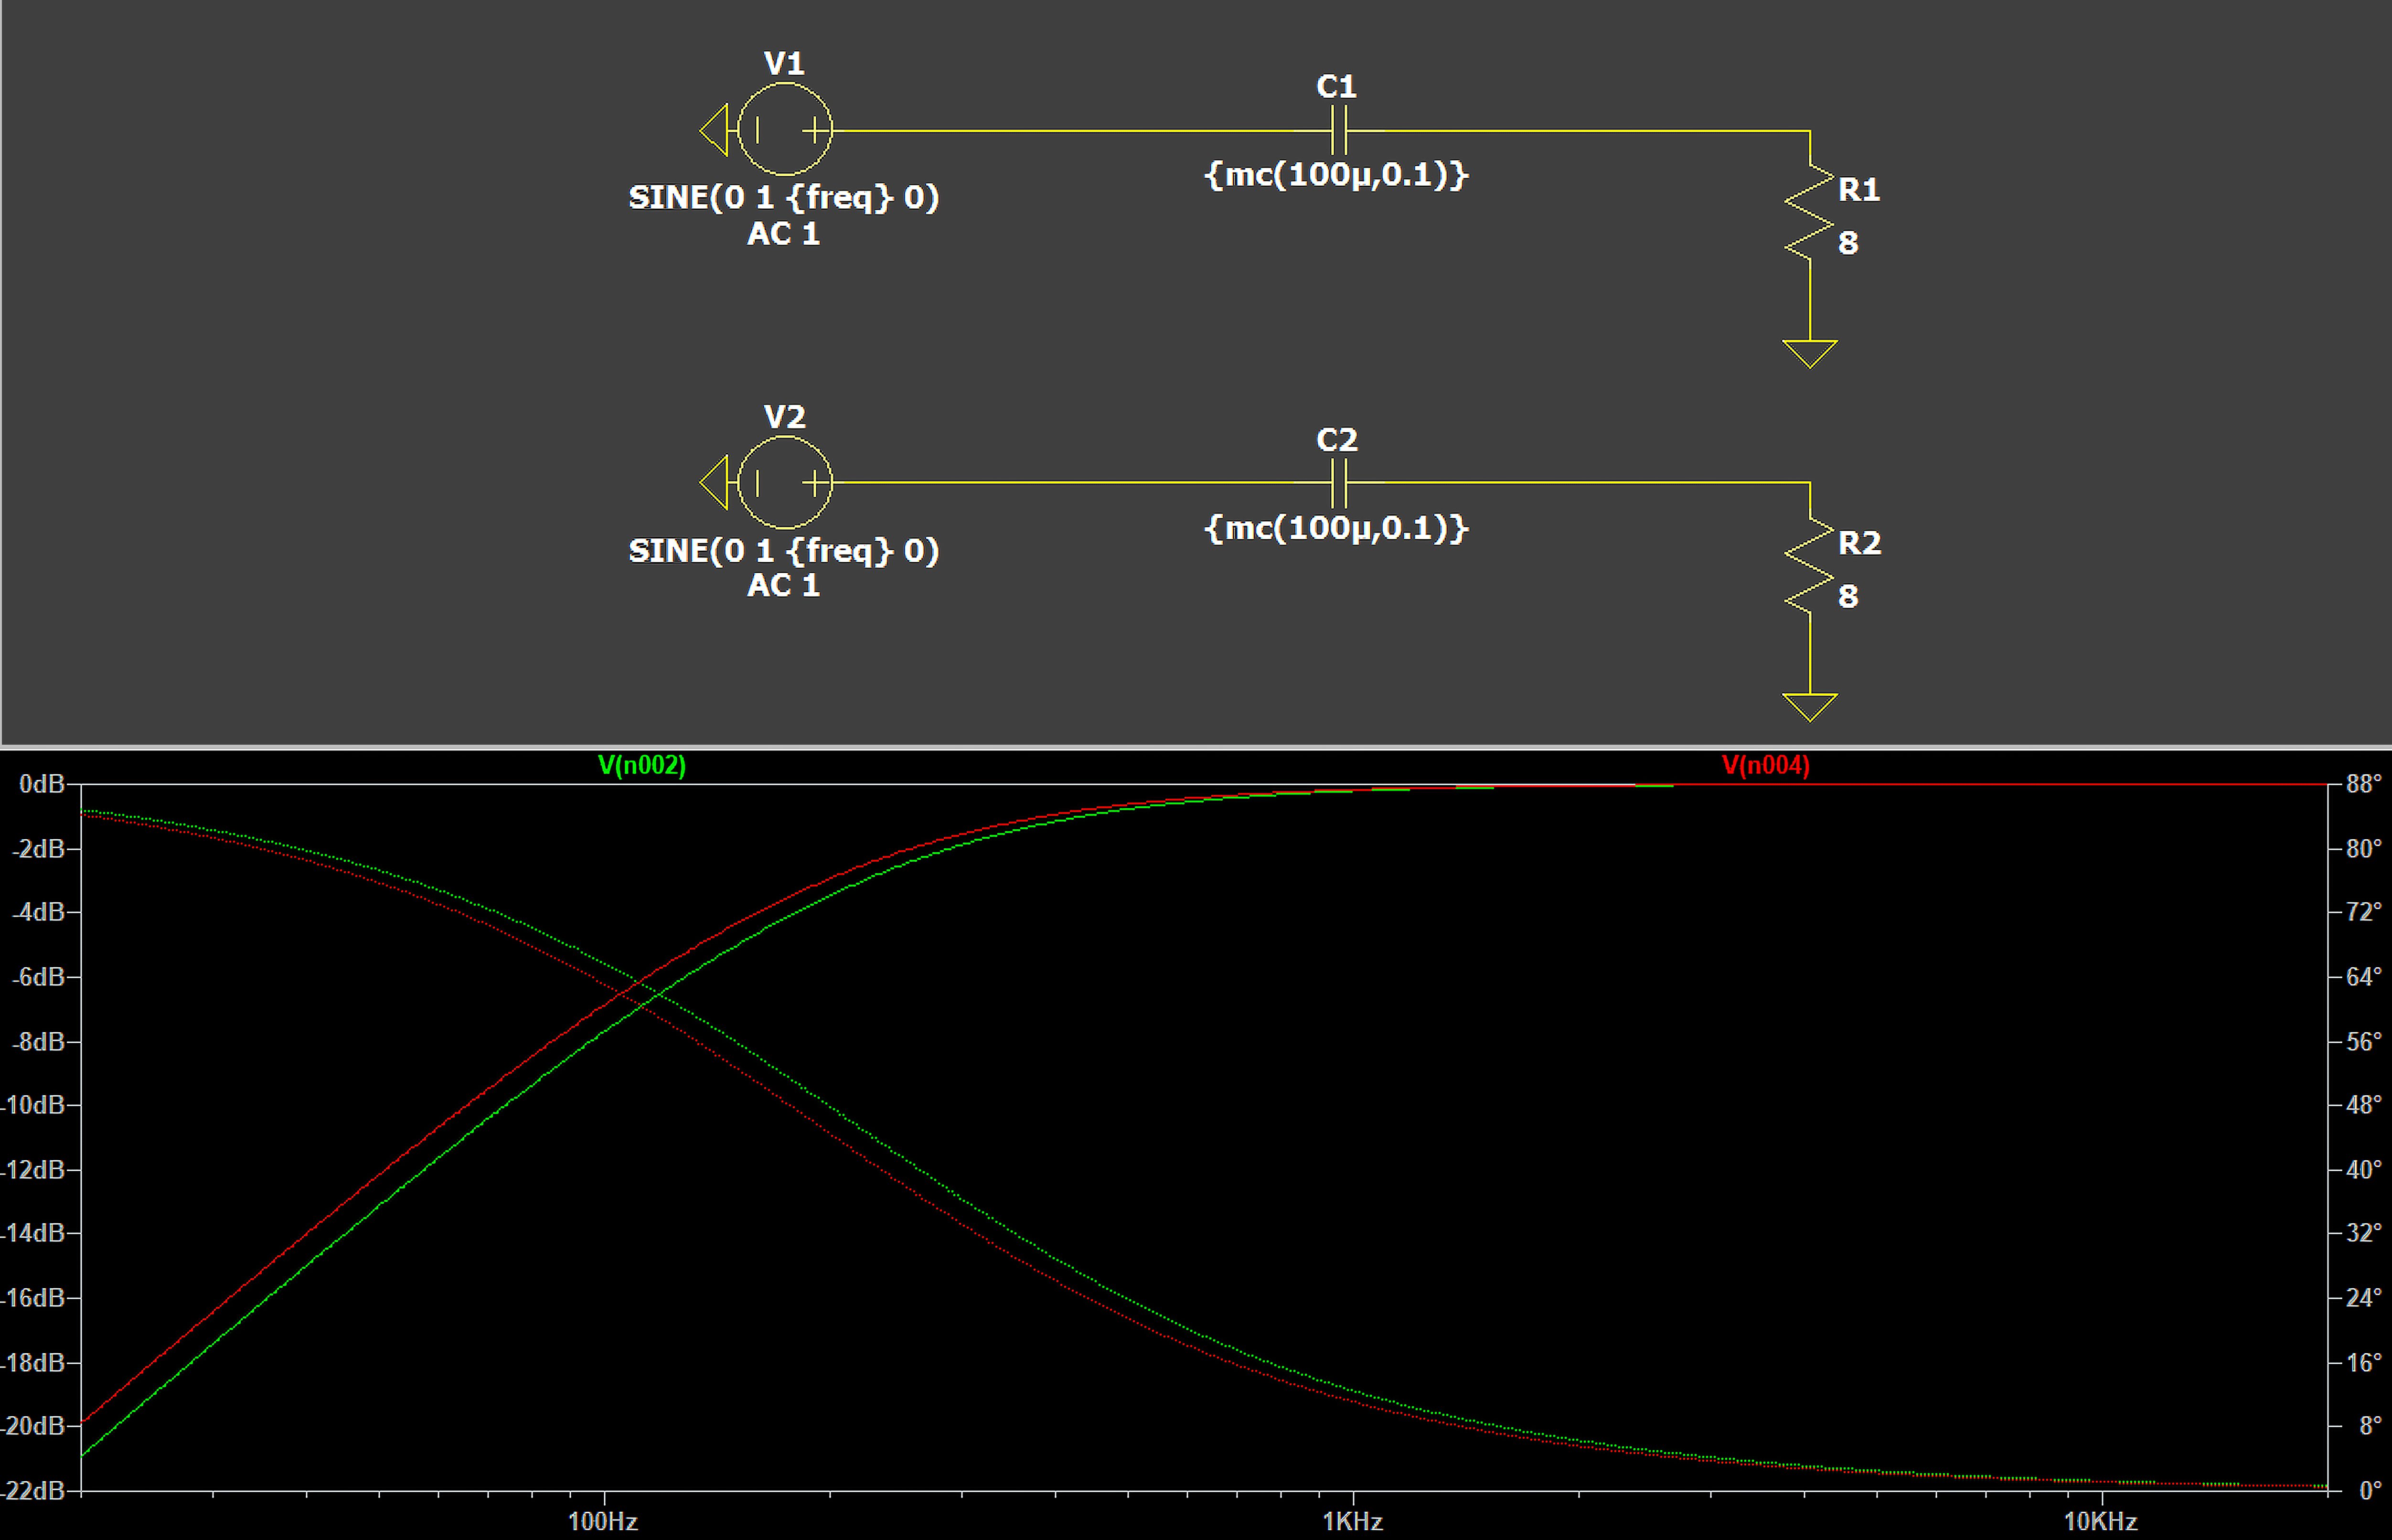Click the C1 name label
The width and height of the screenshot is (2392, 1540).
[x=1337, y=87]
